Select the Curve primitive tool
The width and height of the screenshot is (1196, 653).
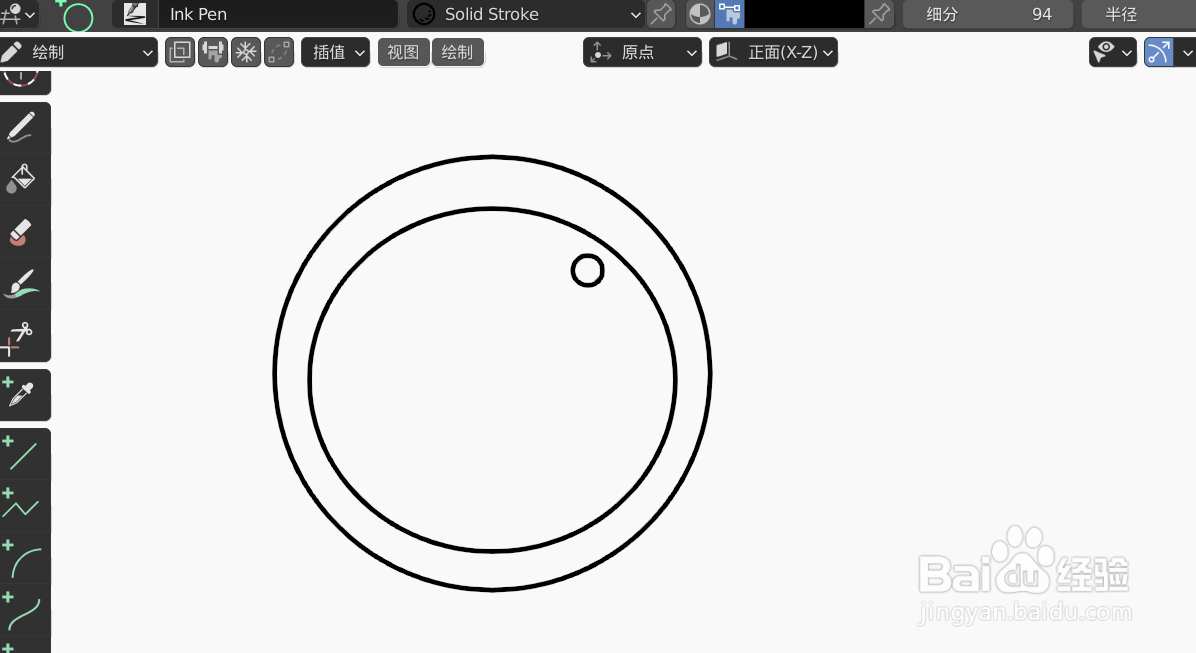click(x=23, y=610)
